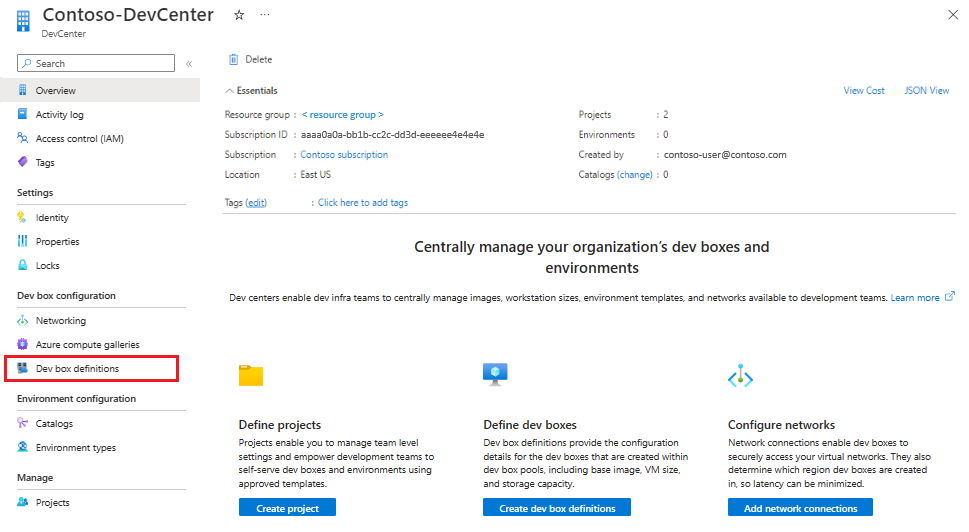
Task: Click the Contoso subscription link
Action: pyautogui.click(x=344, y=155)
